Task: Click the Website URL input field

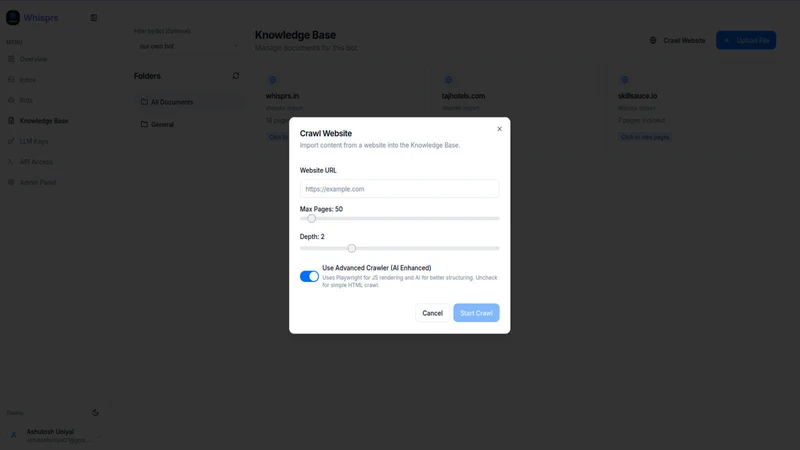Action: point(399,189)
